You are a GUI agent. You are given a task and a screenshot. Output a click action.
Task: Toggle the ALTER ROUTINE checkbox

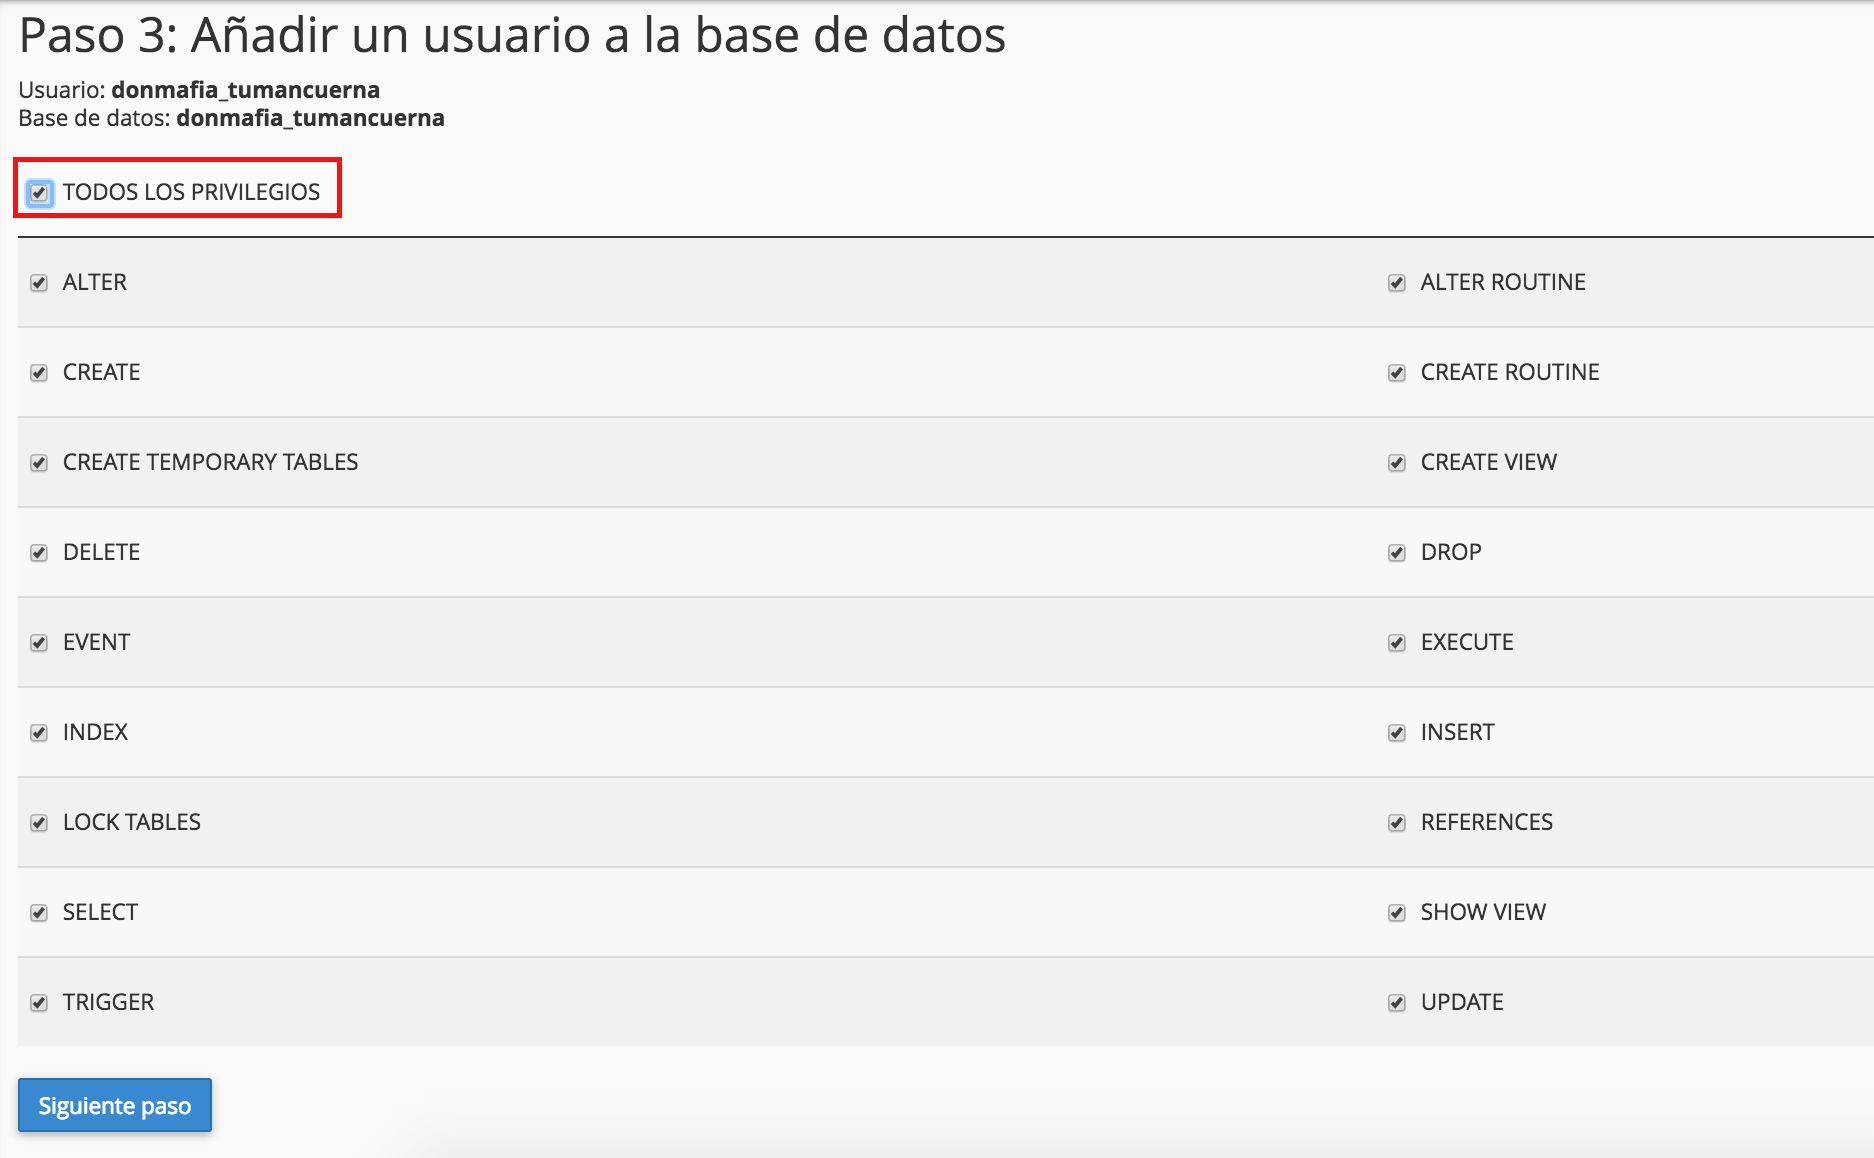click(x=1397, y=283)
